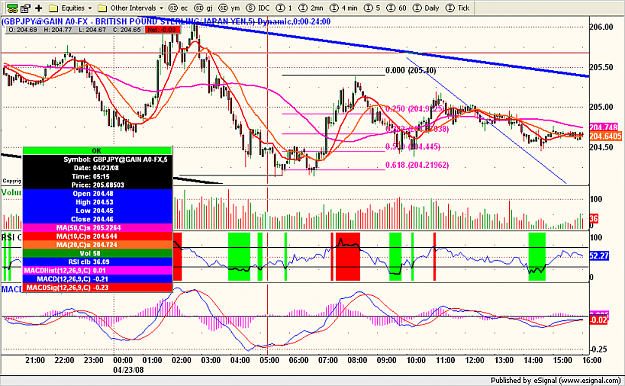Screen dimensions: 625x386
Task: Click the MA(10,C) row in data window
Action: (97, 236)
